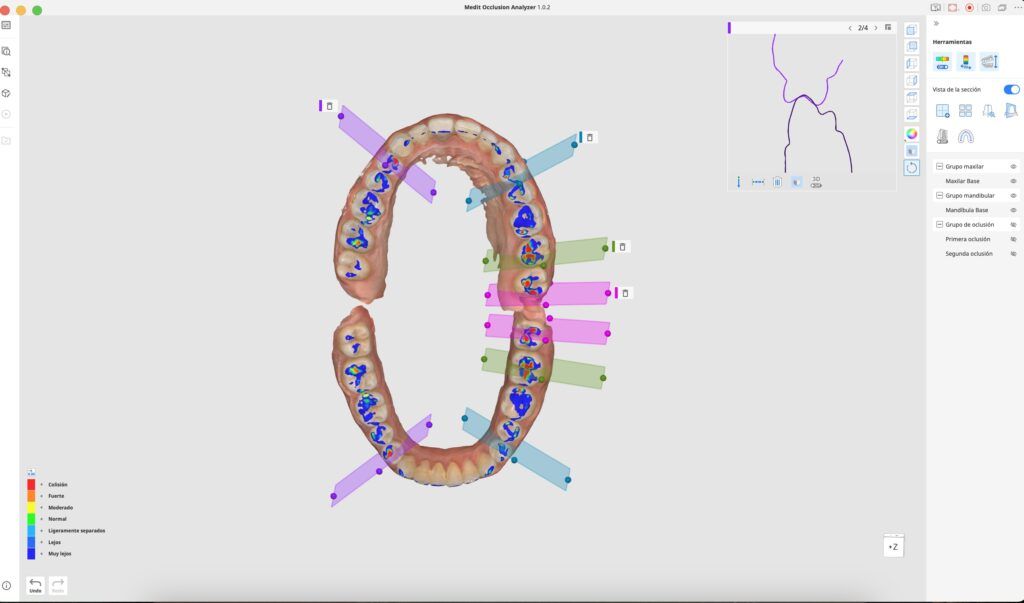Select Segunda oclusión in the tree
Screen dimensions: 1024x603
click(968, 253)
